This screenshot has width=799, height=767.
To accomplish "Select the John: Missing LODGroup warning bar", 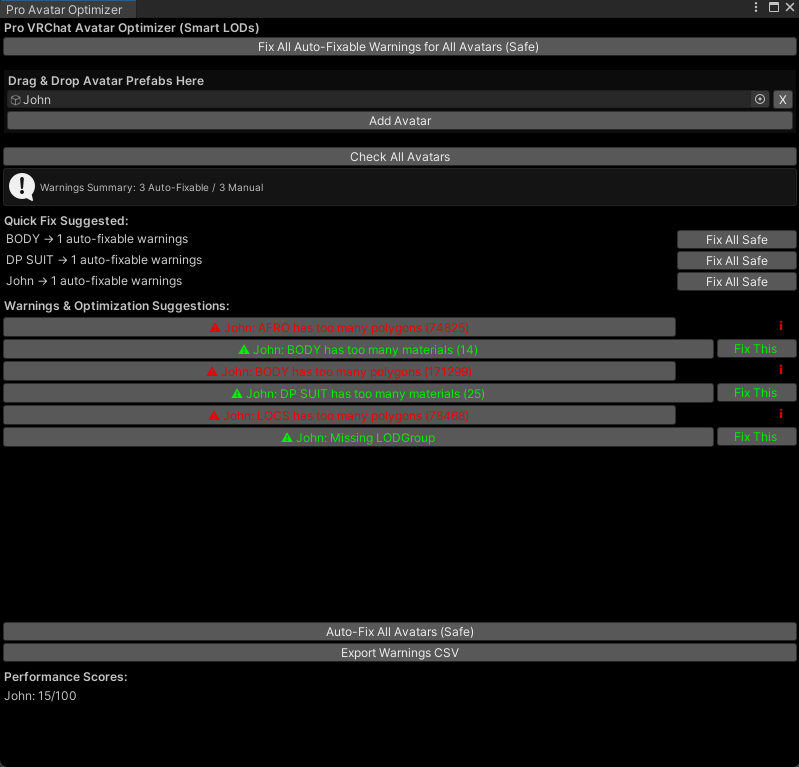I will pos(358,437).
